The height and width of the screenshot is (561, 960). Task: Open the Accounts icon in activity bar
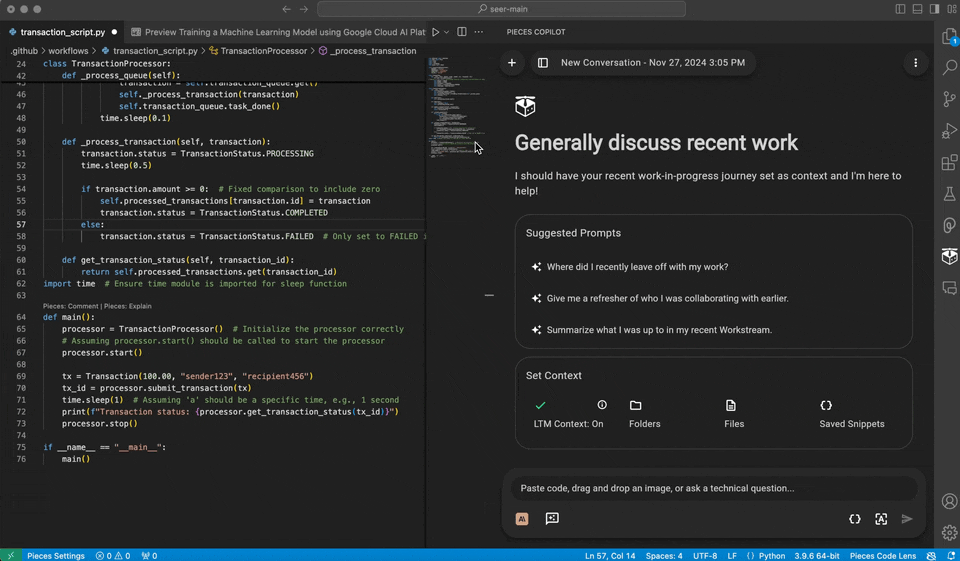(949, 502)
